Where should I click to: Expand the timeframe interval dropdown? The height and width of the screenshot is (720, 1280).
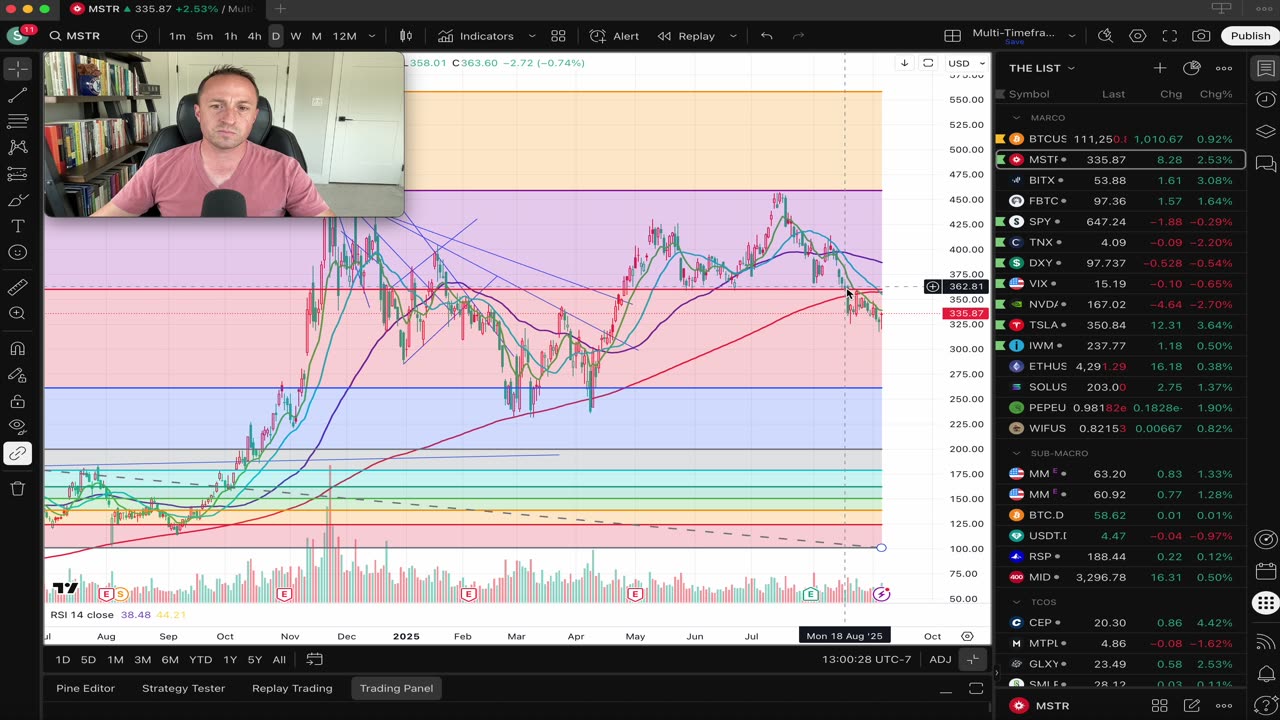click(x=372, y=36)
